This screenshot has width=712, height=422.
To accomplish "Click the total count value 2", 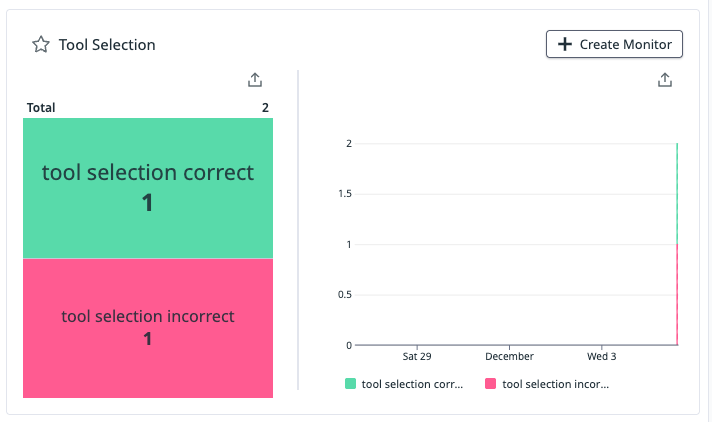I will tap(265, 107).
